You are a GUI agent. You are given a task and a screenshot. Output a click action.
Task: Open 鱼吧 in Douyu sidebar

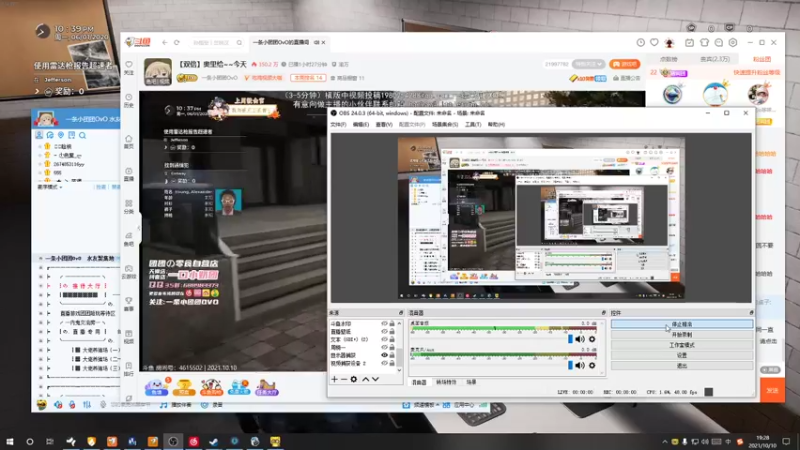129,239
